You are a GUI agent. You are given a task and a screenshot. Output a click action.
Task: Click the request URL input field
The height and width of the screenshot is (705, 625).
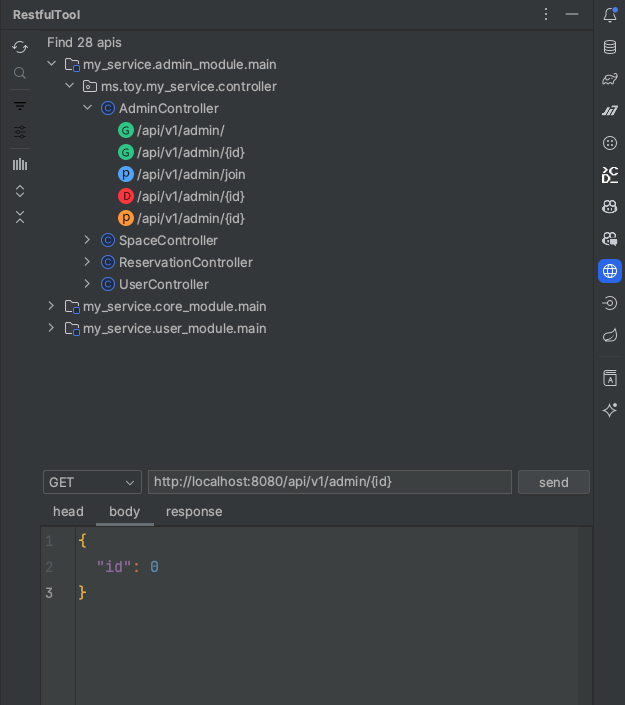pyautogui.click(x=330, y=482)
